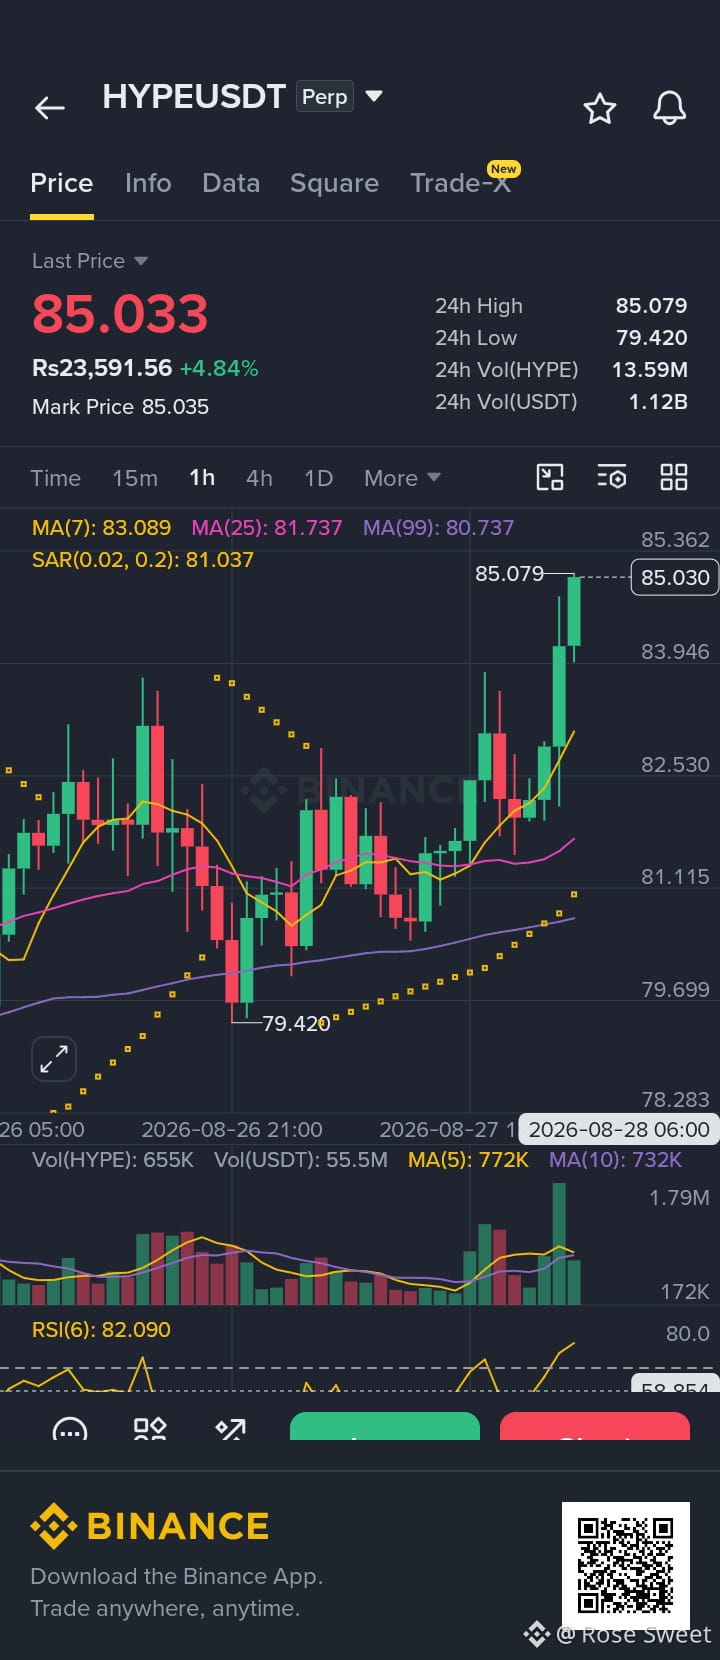This screenshot has height=1660, width=720.
Task: Add HYPEUSDT to favorites with star icon
Action: click(x=600, y=108)
